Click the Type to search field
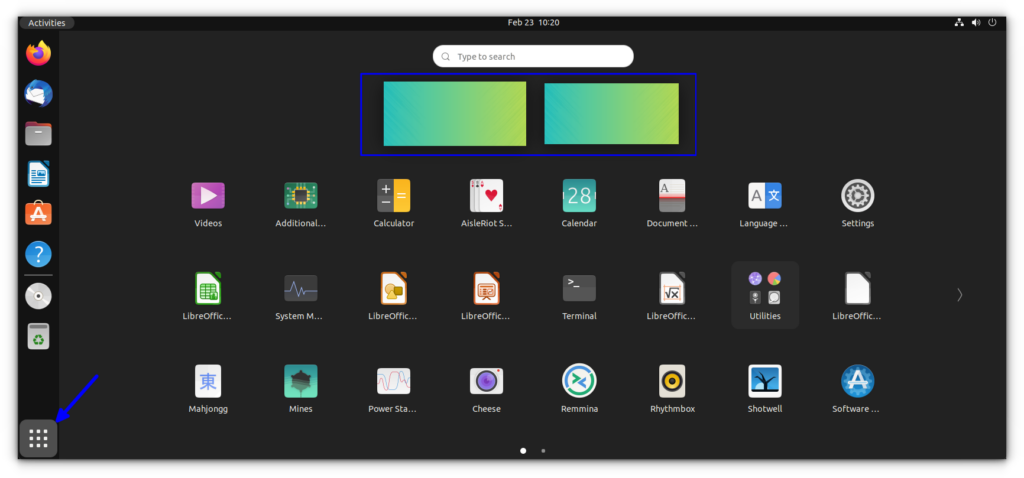 pos(533,56)
